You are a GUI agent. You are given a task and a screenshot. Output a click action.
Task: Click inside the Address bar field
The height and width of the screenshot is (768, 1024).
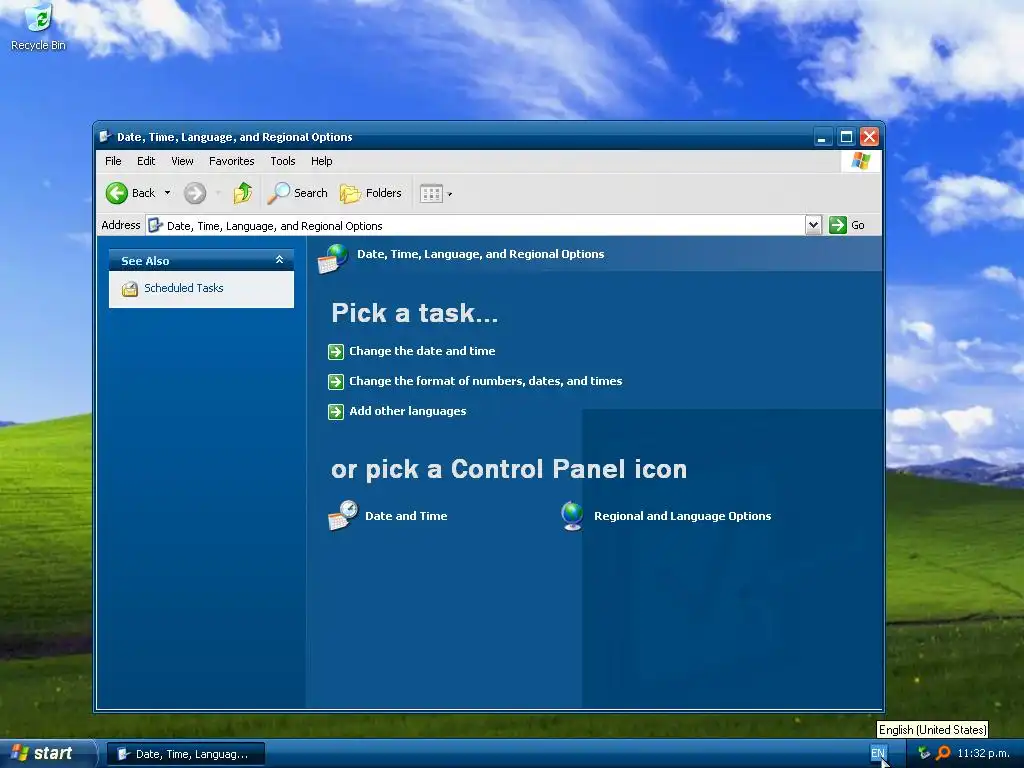[x=475, y=226]
